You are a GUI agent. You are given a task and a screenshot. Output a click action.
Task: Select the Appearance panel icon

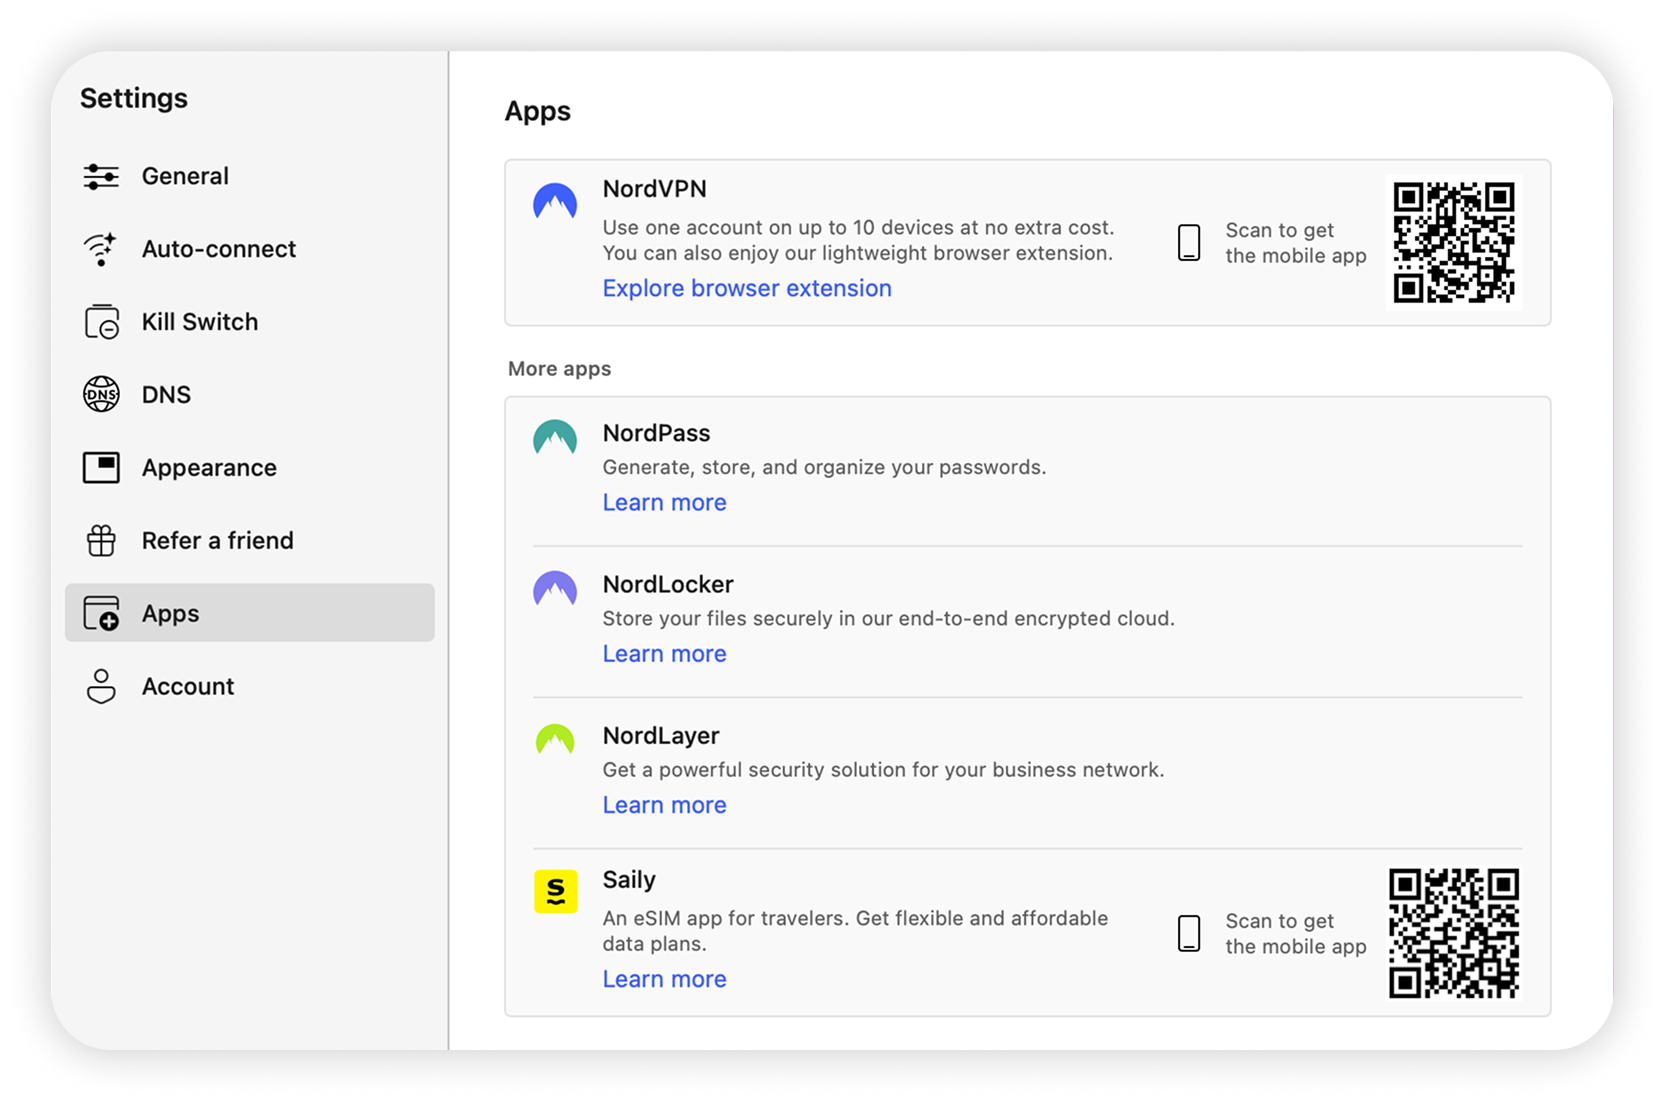[100, 467]
